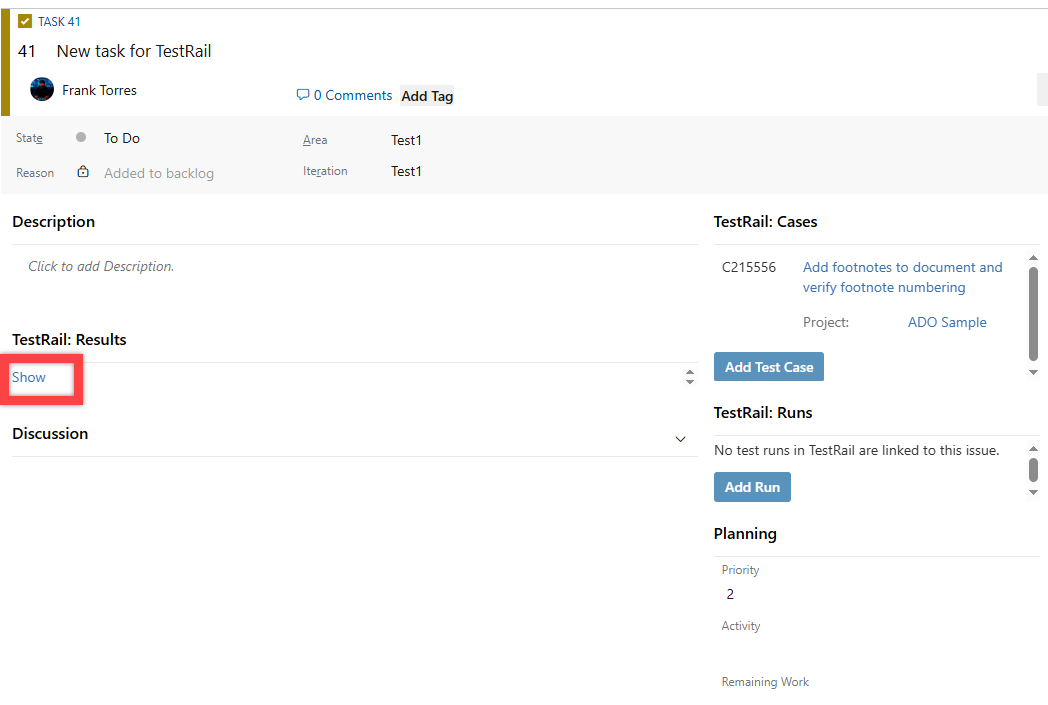Click case ID C215556
Screen dimensions: 1048x705
tap(749, 267)
